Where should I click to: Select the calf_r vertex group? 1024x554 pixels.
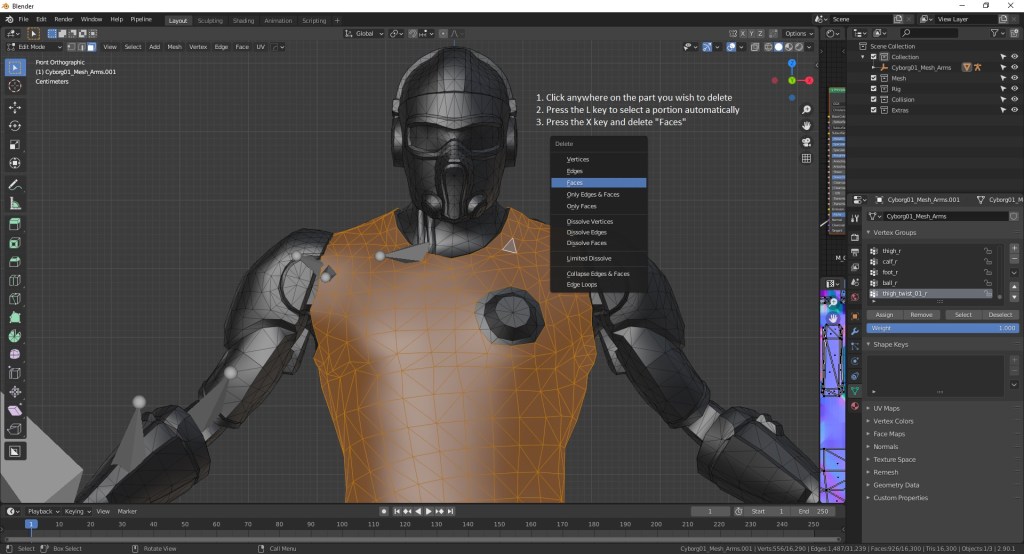[890, 261]
